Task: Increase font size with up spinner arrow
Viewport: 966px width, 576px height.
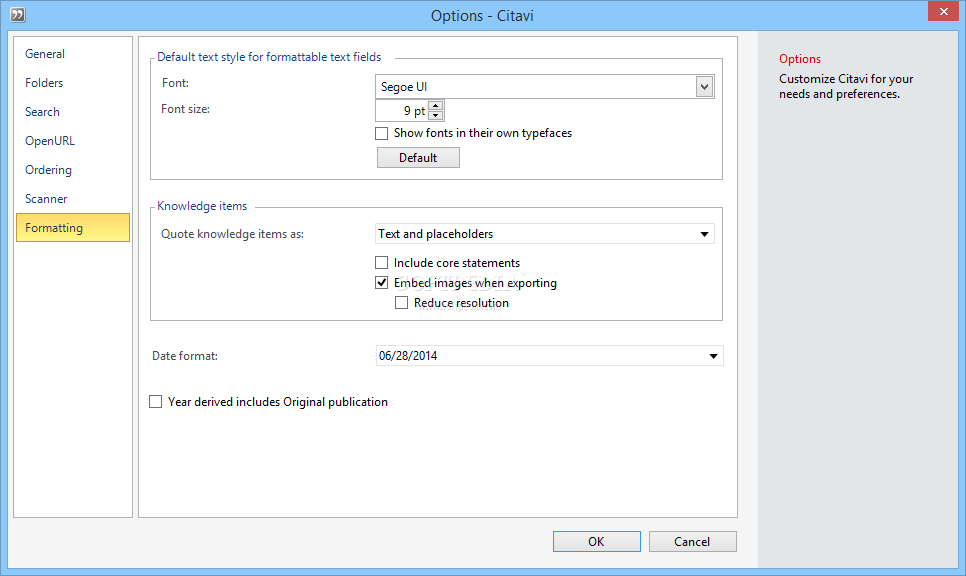Action: 436,106
